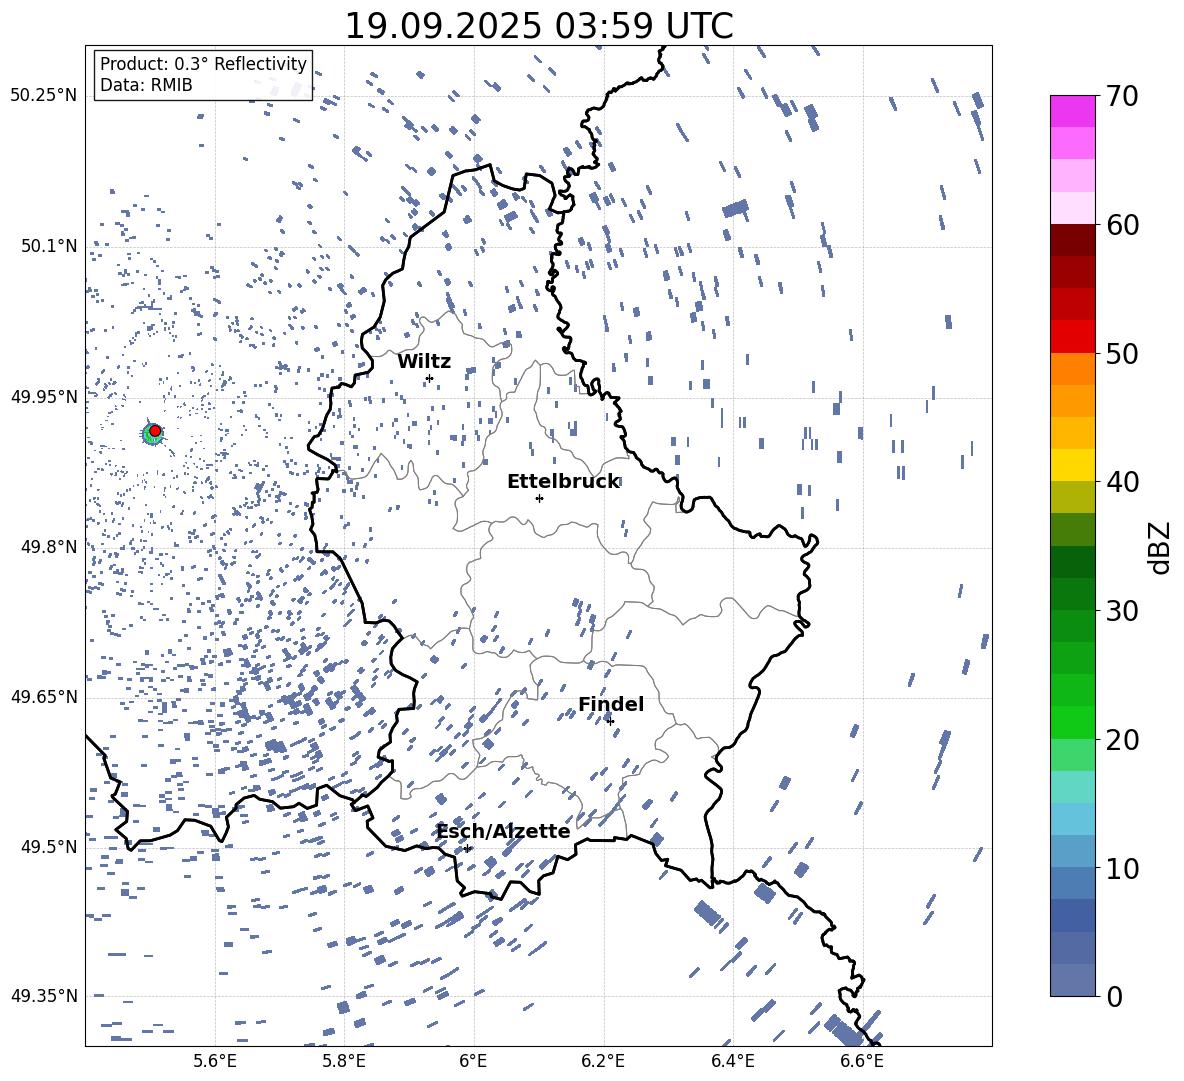Click the 50 colorbar tick label
Viewport: 1184px width, 1081px height.
tap(1122, 353)
